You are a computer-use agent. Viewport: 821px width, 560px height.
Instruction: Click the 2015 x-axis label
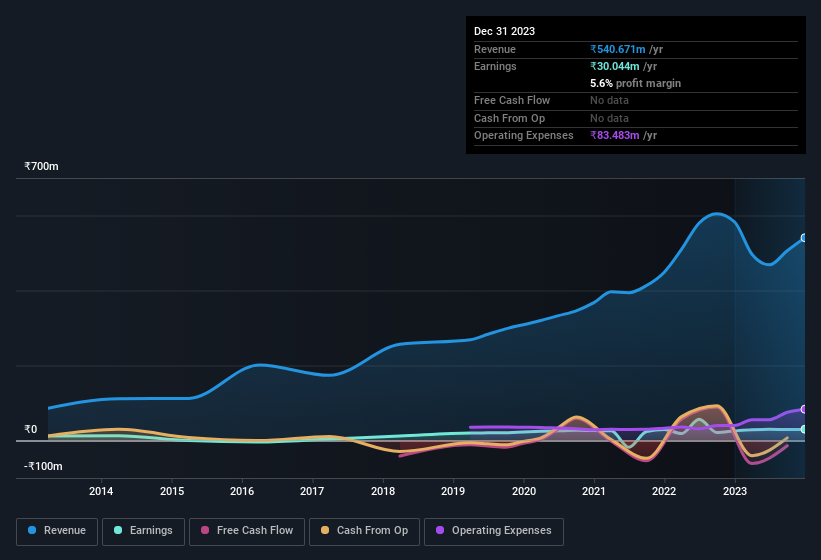pyautogui.click(x=172, y=491)
